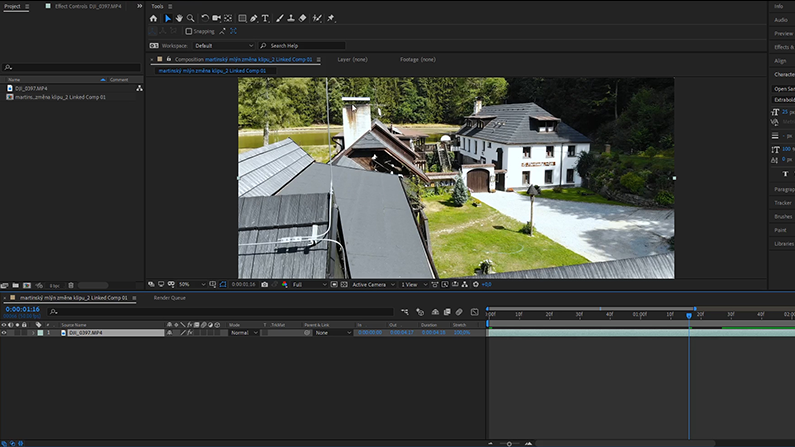795x447 pixels.
Task: Open the 1 View layout dropdown
Action: pyautogui.click(x=414, y=285)
